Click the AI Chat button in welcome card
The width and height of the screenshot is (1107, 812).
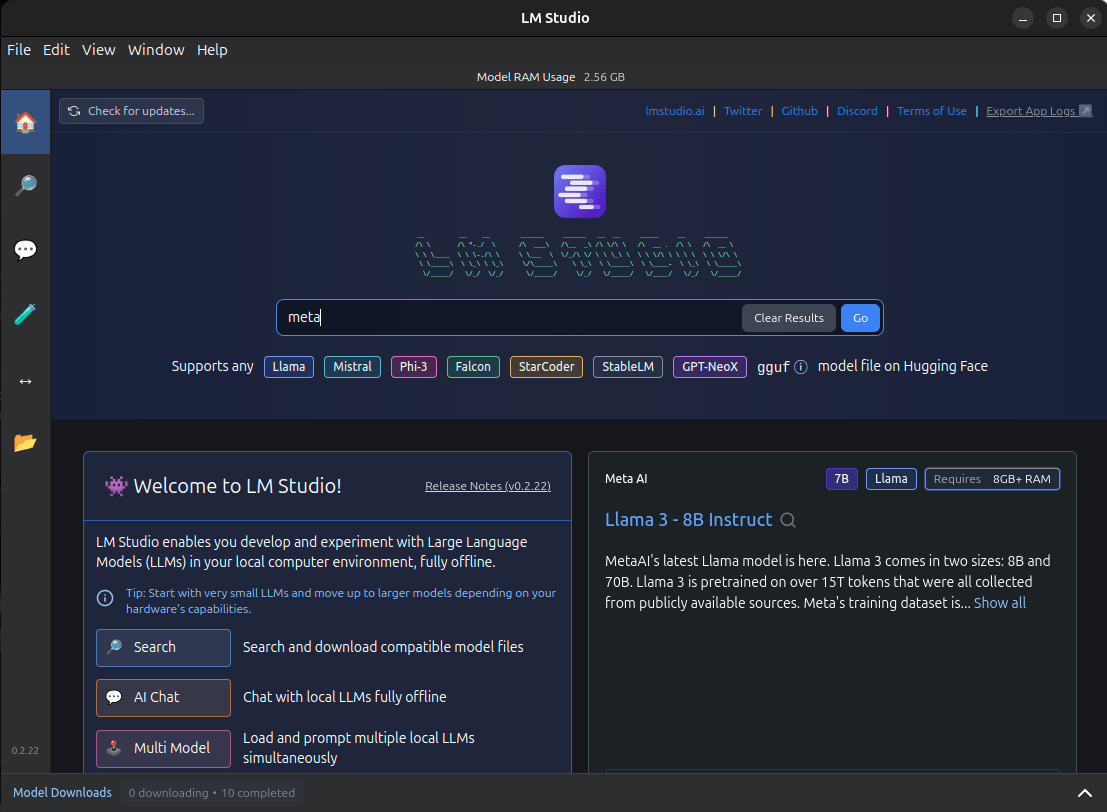tap(163, 698)
